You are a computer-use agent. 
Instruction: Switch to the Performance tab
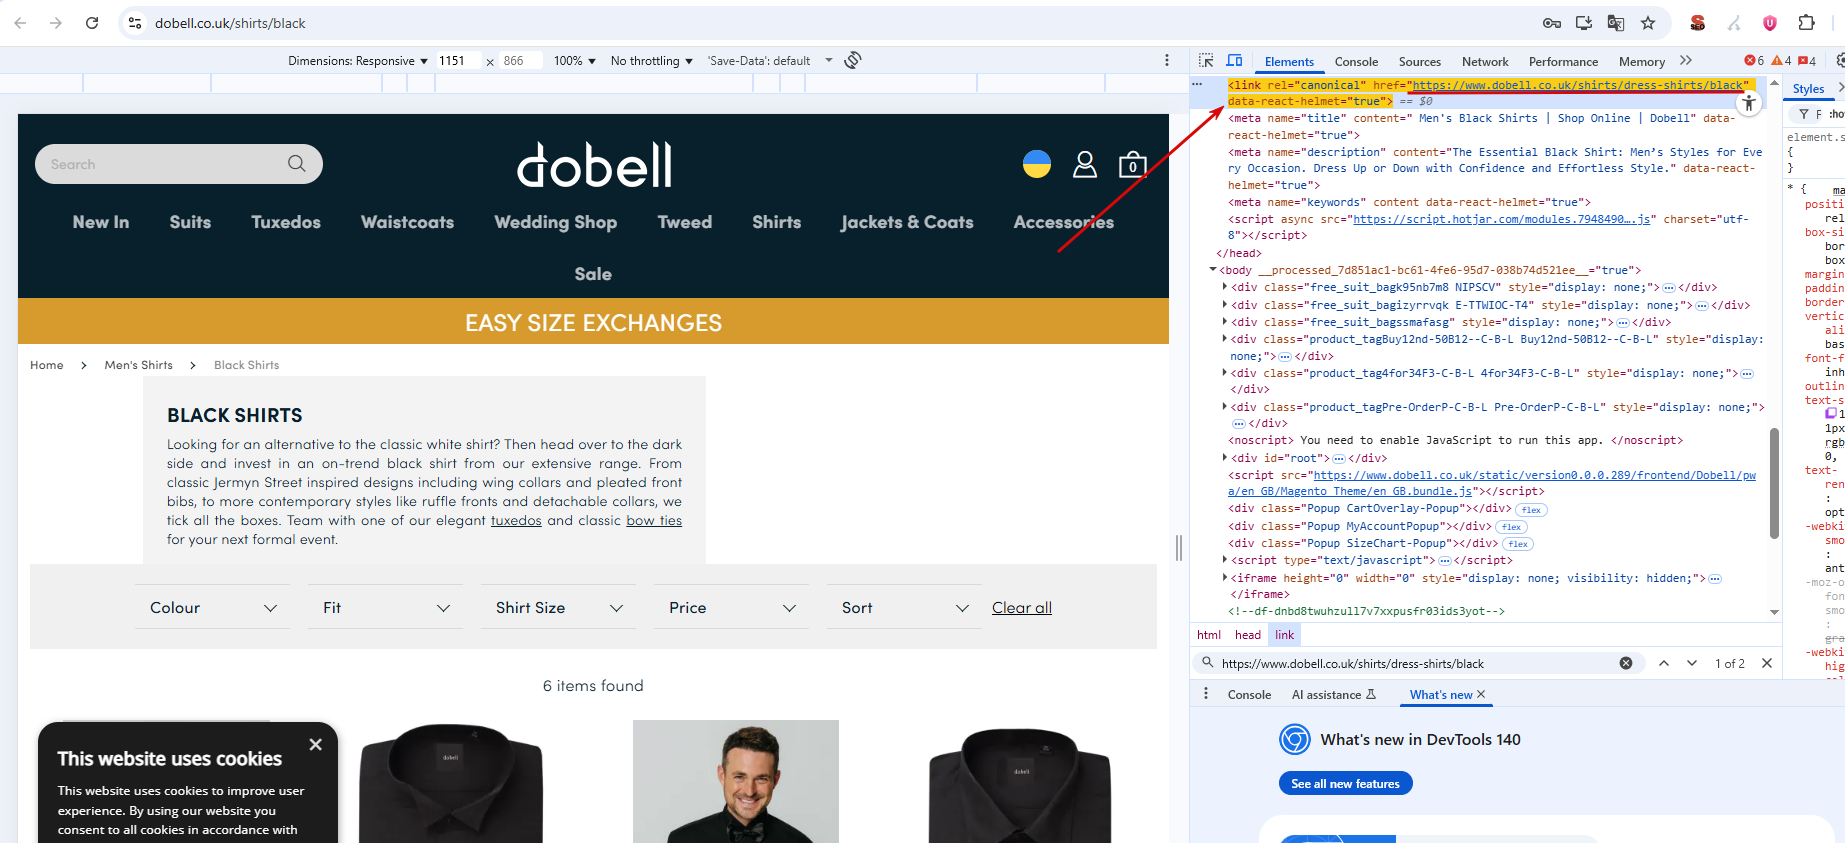1563,62
